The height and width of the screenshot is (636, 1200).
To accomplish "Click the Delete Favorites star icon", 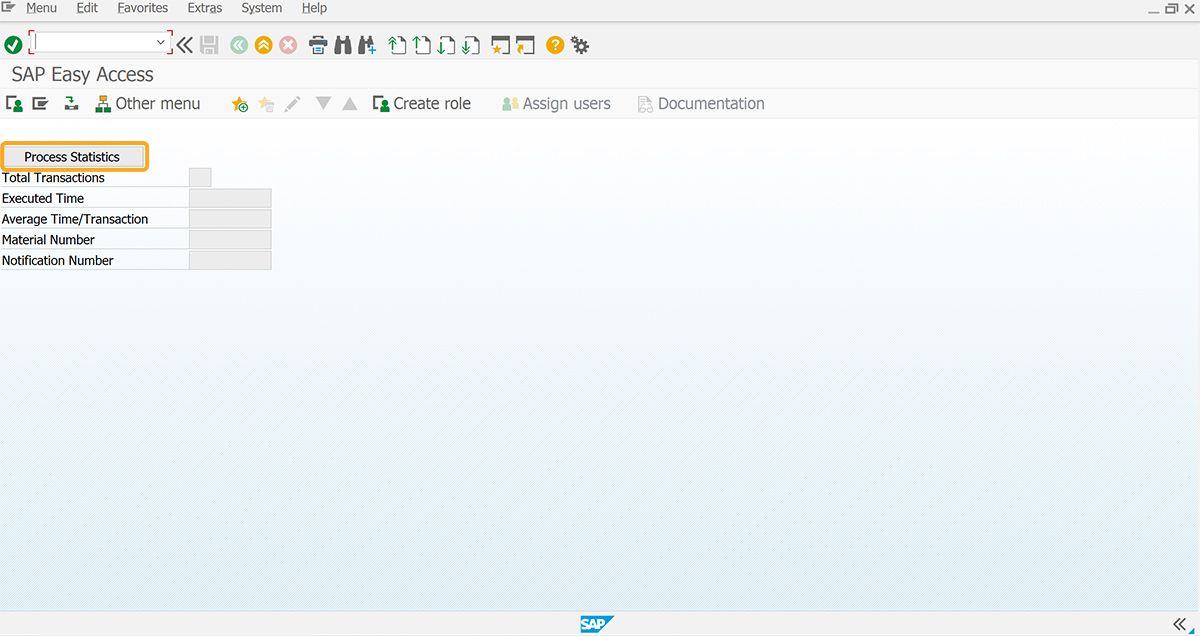I will [266, 104].
